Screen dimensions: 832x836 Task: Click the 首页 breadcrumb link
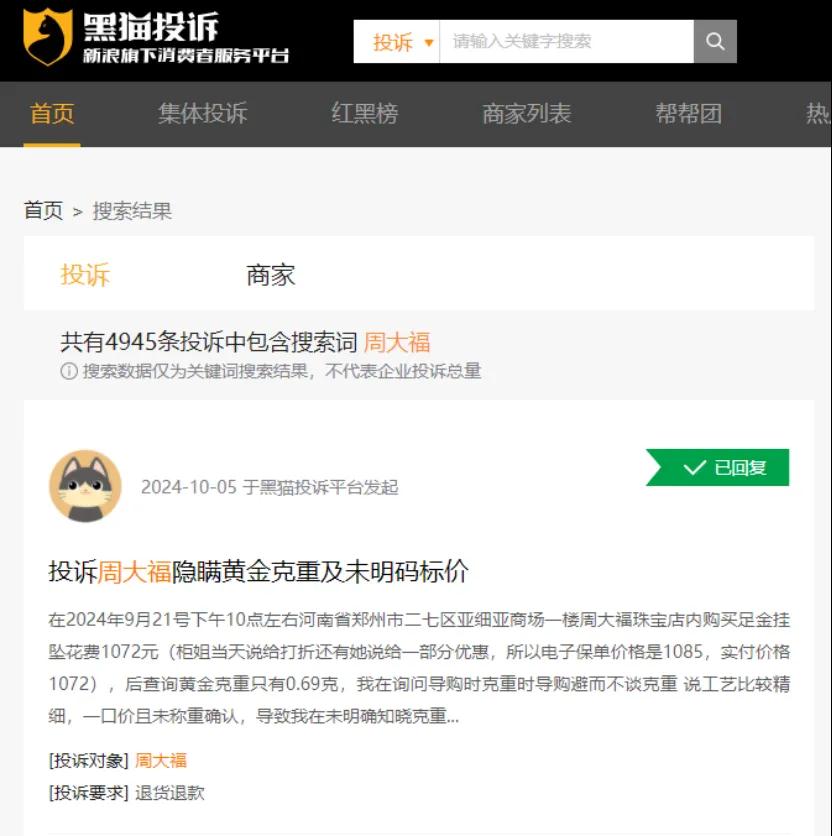(43, 210)
